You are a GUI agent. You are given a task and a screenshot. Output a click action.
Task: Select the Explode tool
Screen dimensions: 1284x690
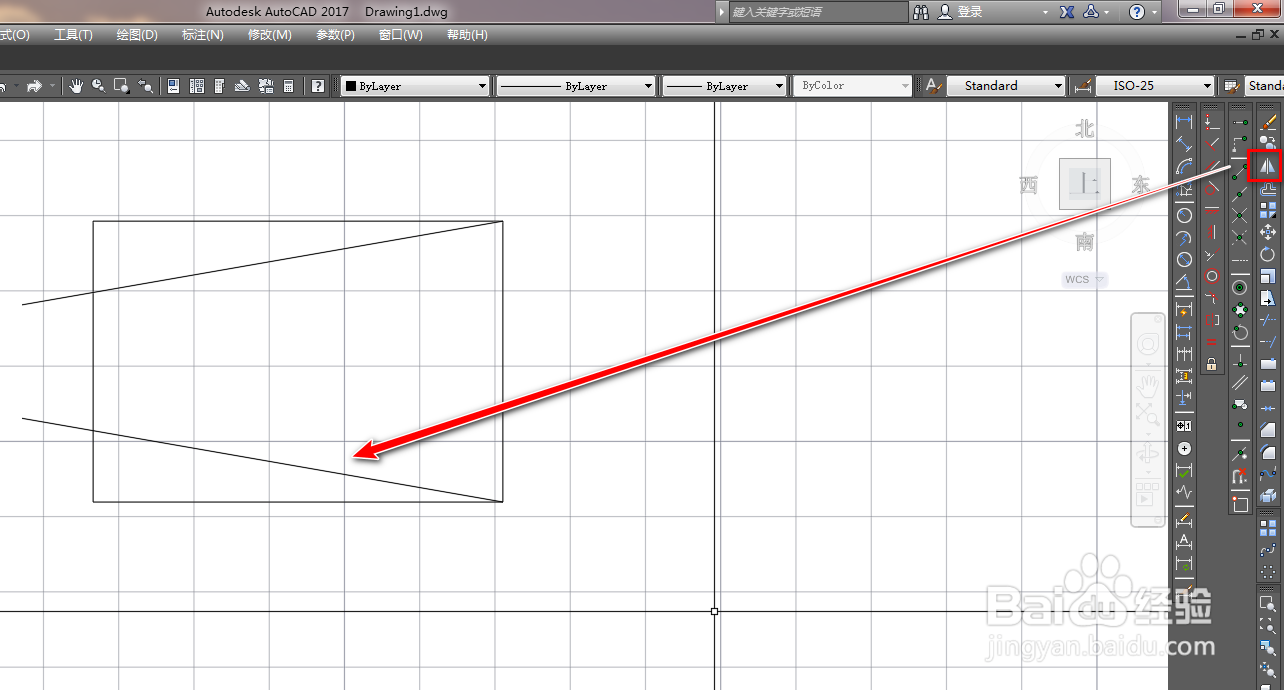[x=1268, y=496]
